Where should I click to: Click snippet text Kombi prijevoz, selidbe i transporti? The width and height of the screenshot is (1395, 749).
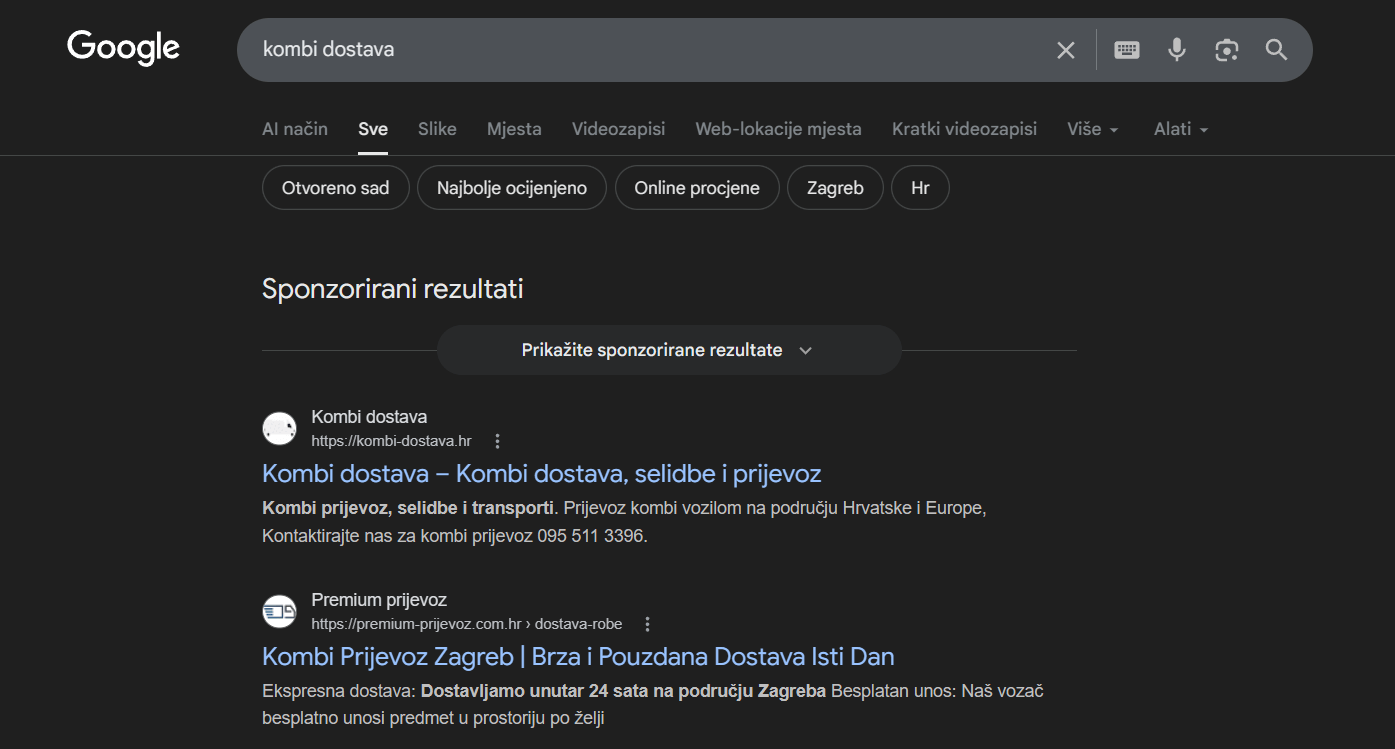point(408,508)
